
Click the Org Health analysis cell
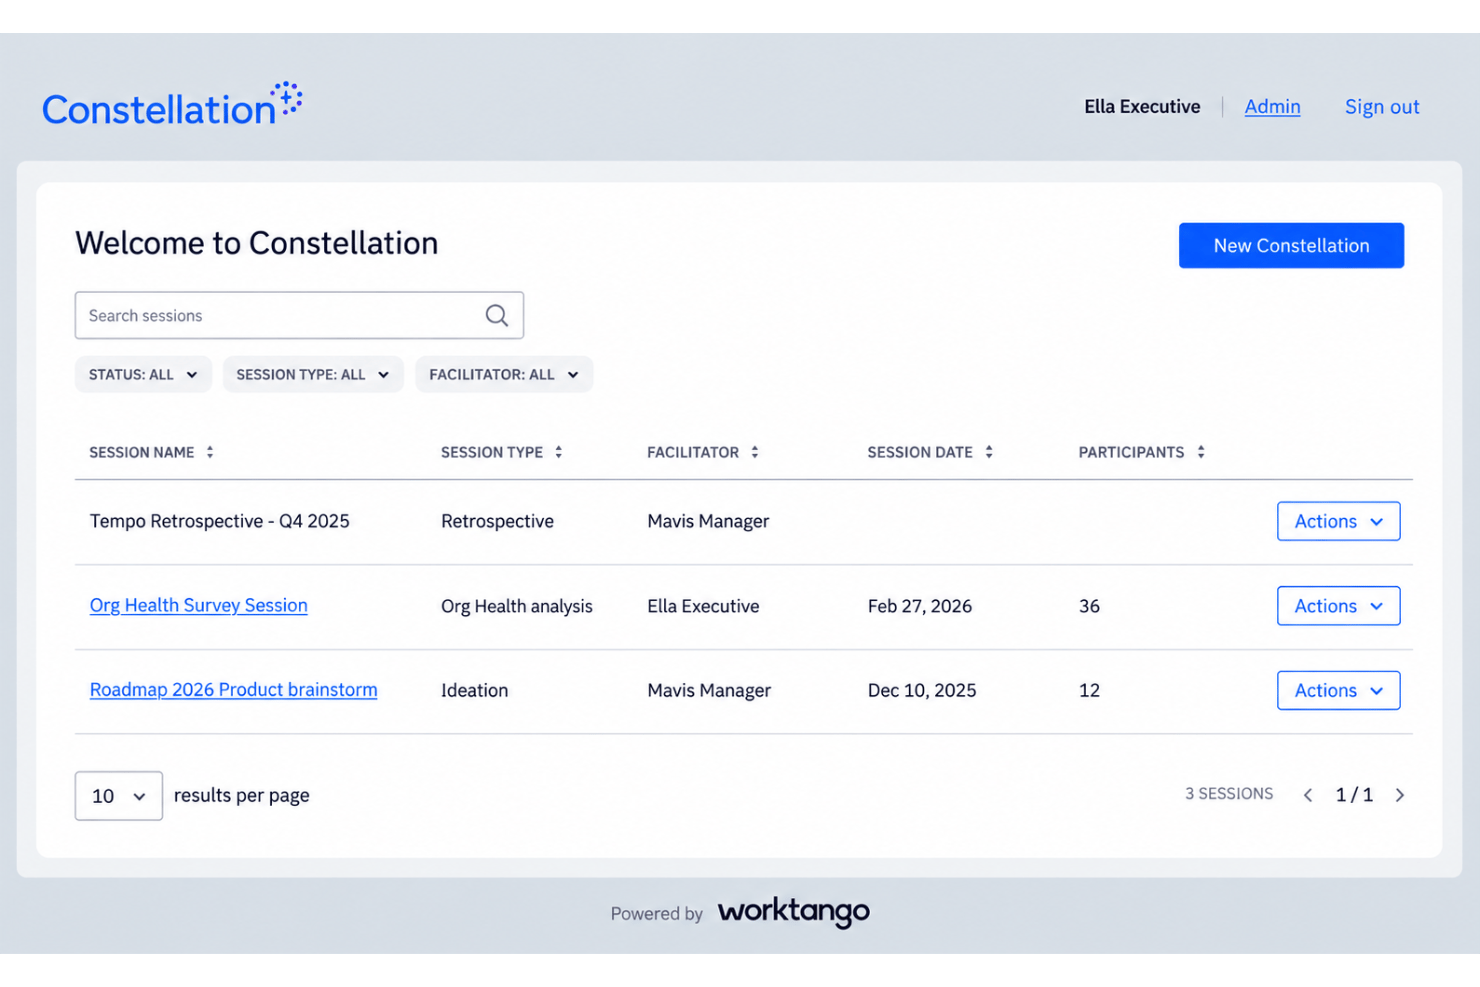(x=517, y=606)
